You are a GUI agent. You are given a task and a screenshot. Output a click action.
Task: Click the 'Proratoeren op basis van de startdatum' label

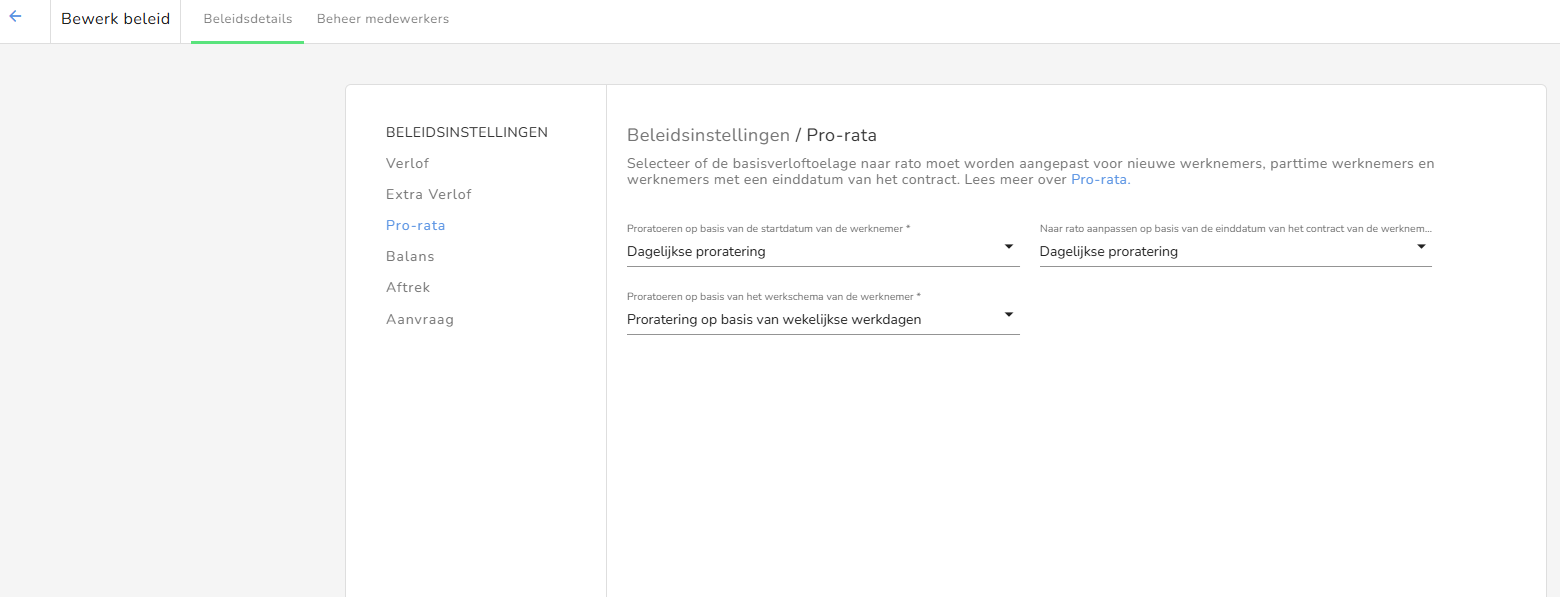(x=768, y=229)
